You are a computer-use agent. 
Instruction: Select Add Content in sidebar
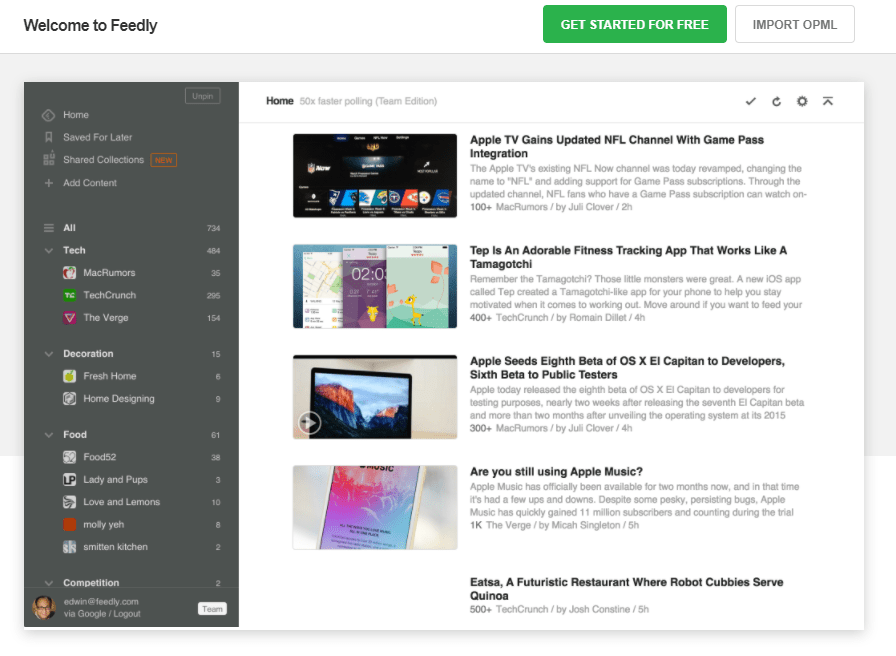point(90,183)
